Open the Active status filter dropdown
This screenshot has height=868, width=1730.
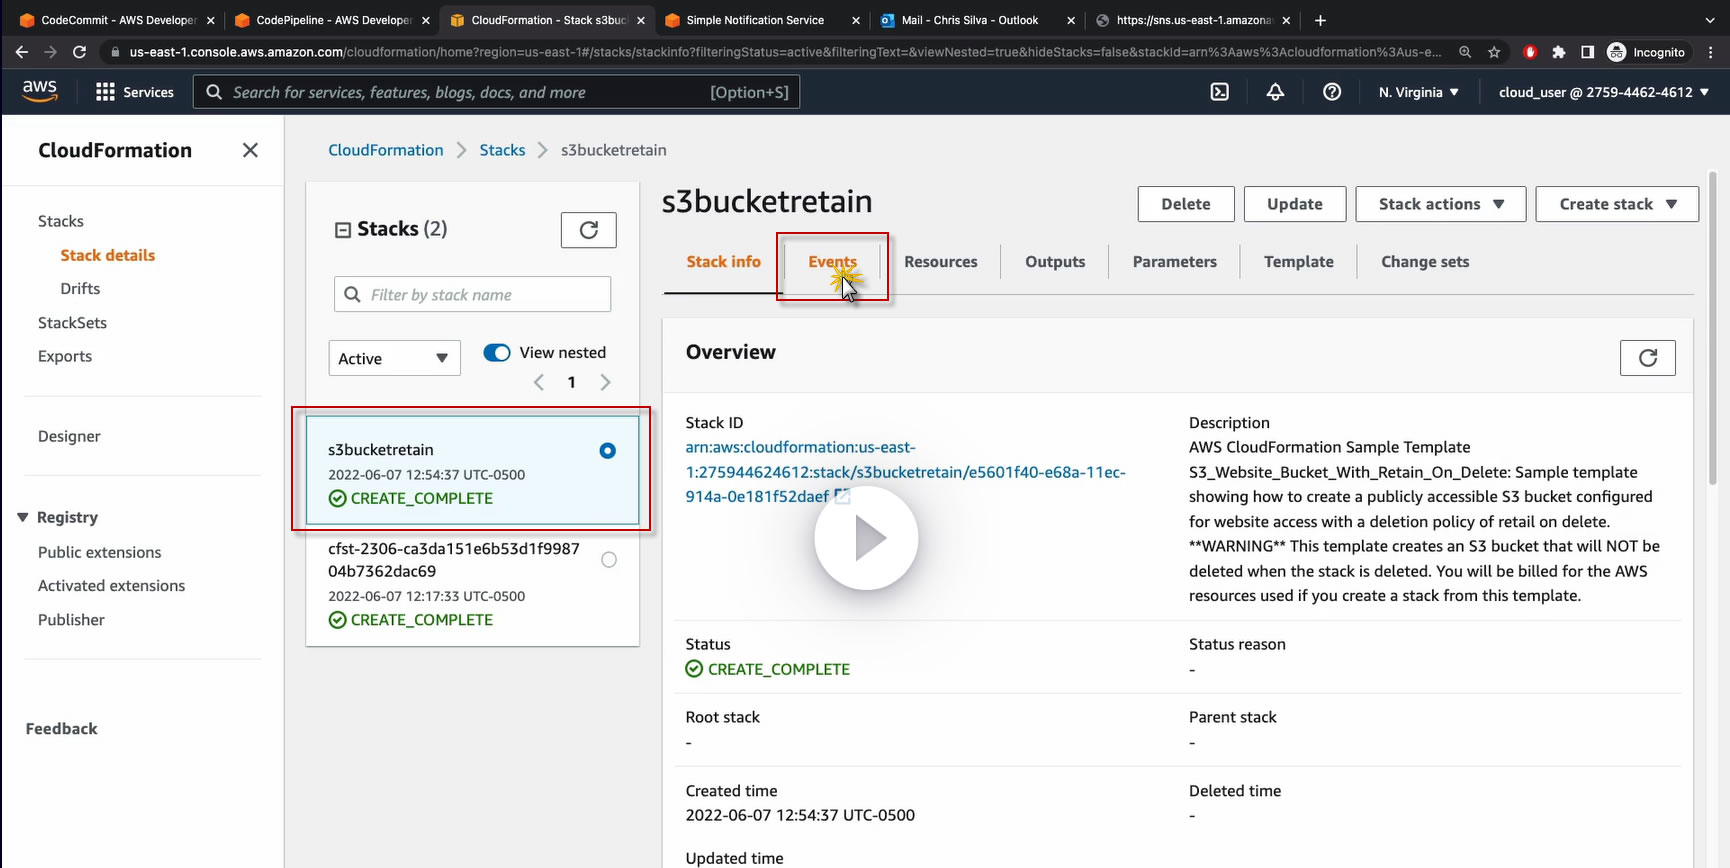click(394, 358)
